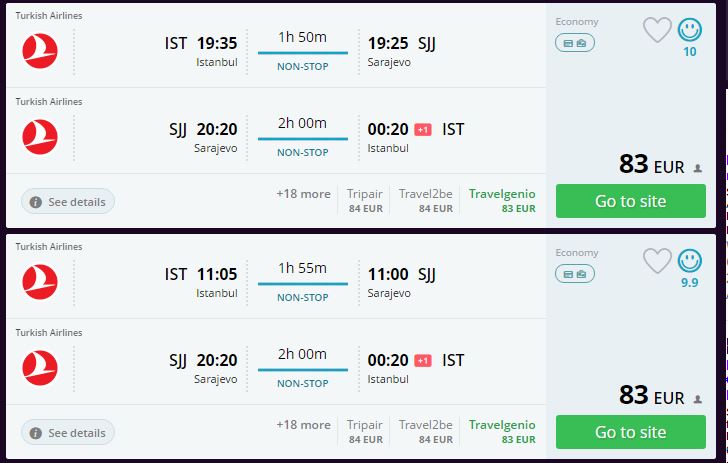Expand See details for the first flight
Screen dimensions: 728x463
click(67, 202)
